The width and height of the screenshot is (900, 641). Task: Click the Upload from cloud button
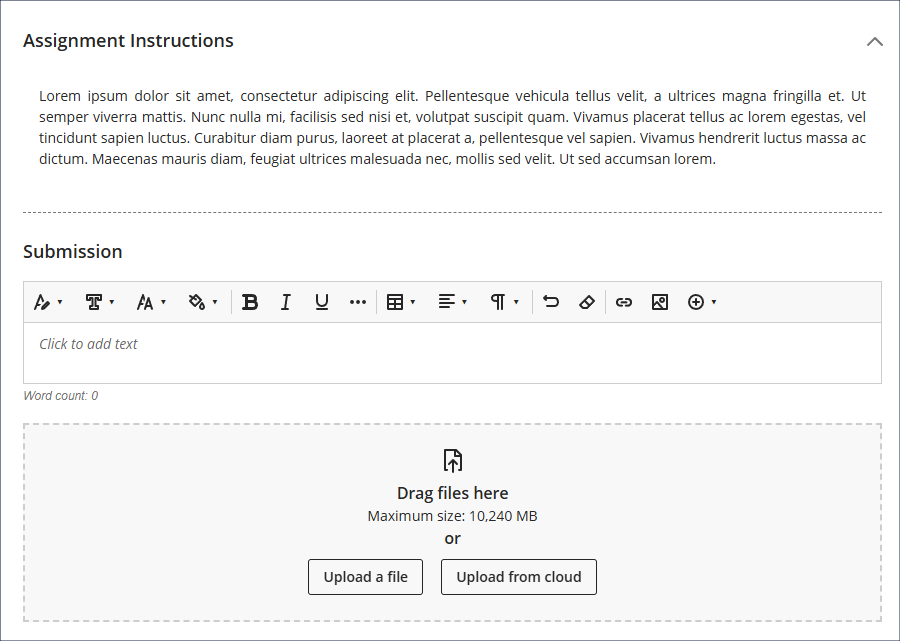pos(518,577)
